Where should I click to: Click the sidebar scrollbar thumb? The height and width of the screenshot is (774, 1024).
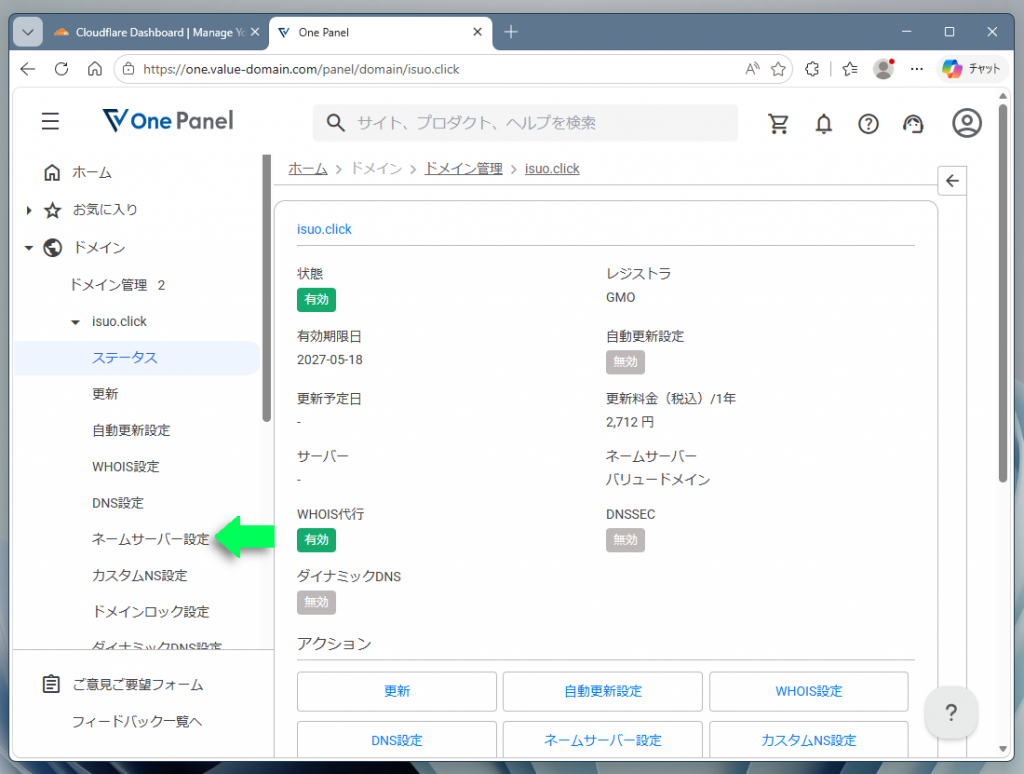tap(266, 287)
